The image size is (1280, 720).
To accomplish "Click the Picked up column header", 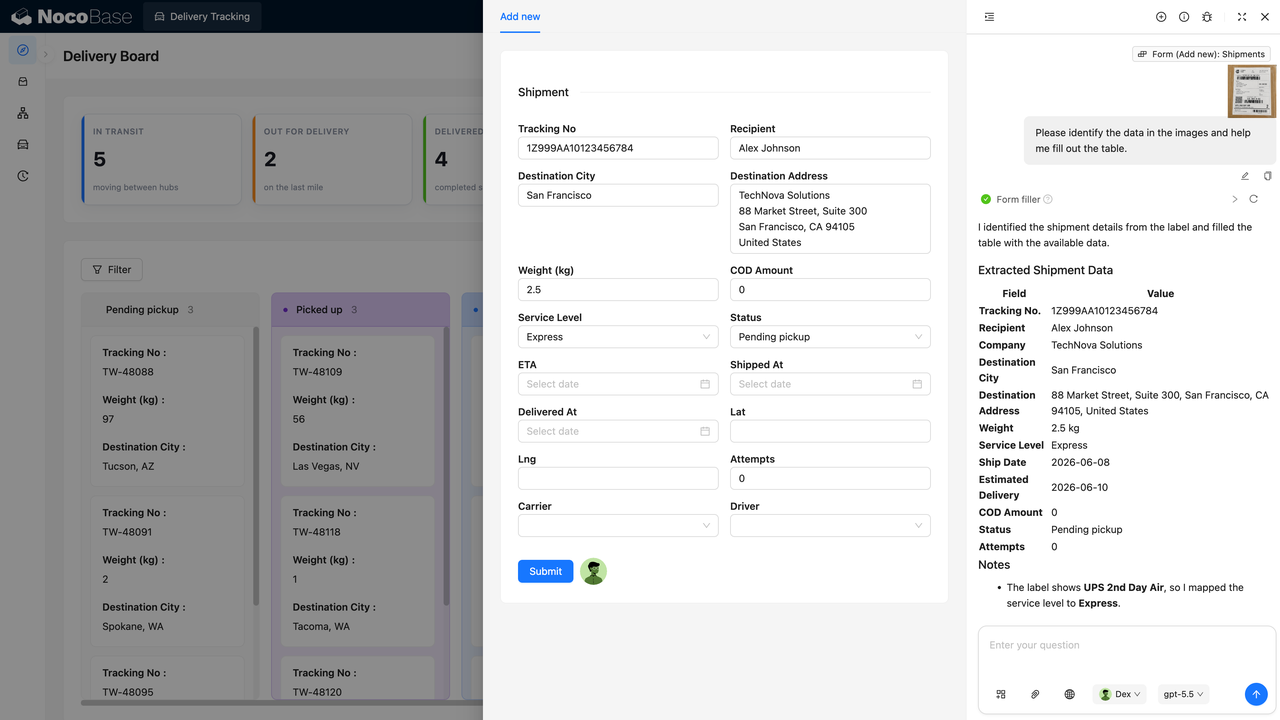I will pos(360,309).
